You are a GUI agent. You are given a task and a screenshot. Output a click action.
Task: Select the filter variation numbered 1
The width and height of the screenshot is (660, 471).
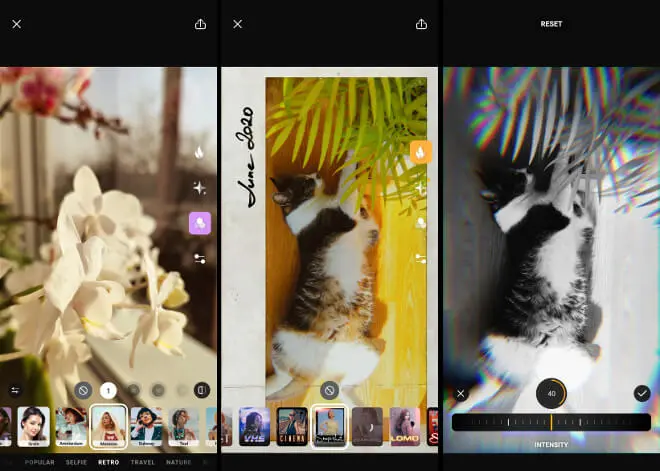108,390
